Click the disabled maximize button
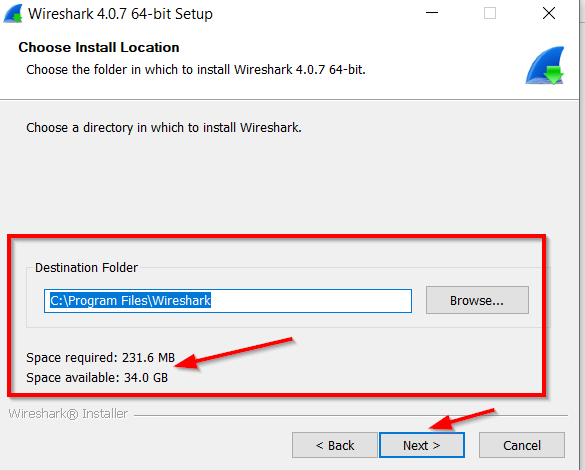 click(x=490, y=13)
